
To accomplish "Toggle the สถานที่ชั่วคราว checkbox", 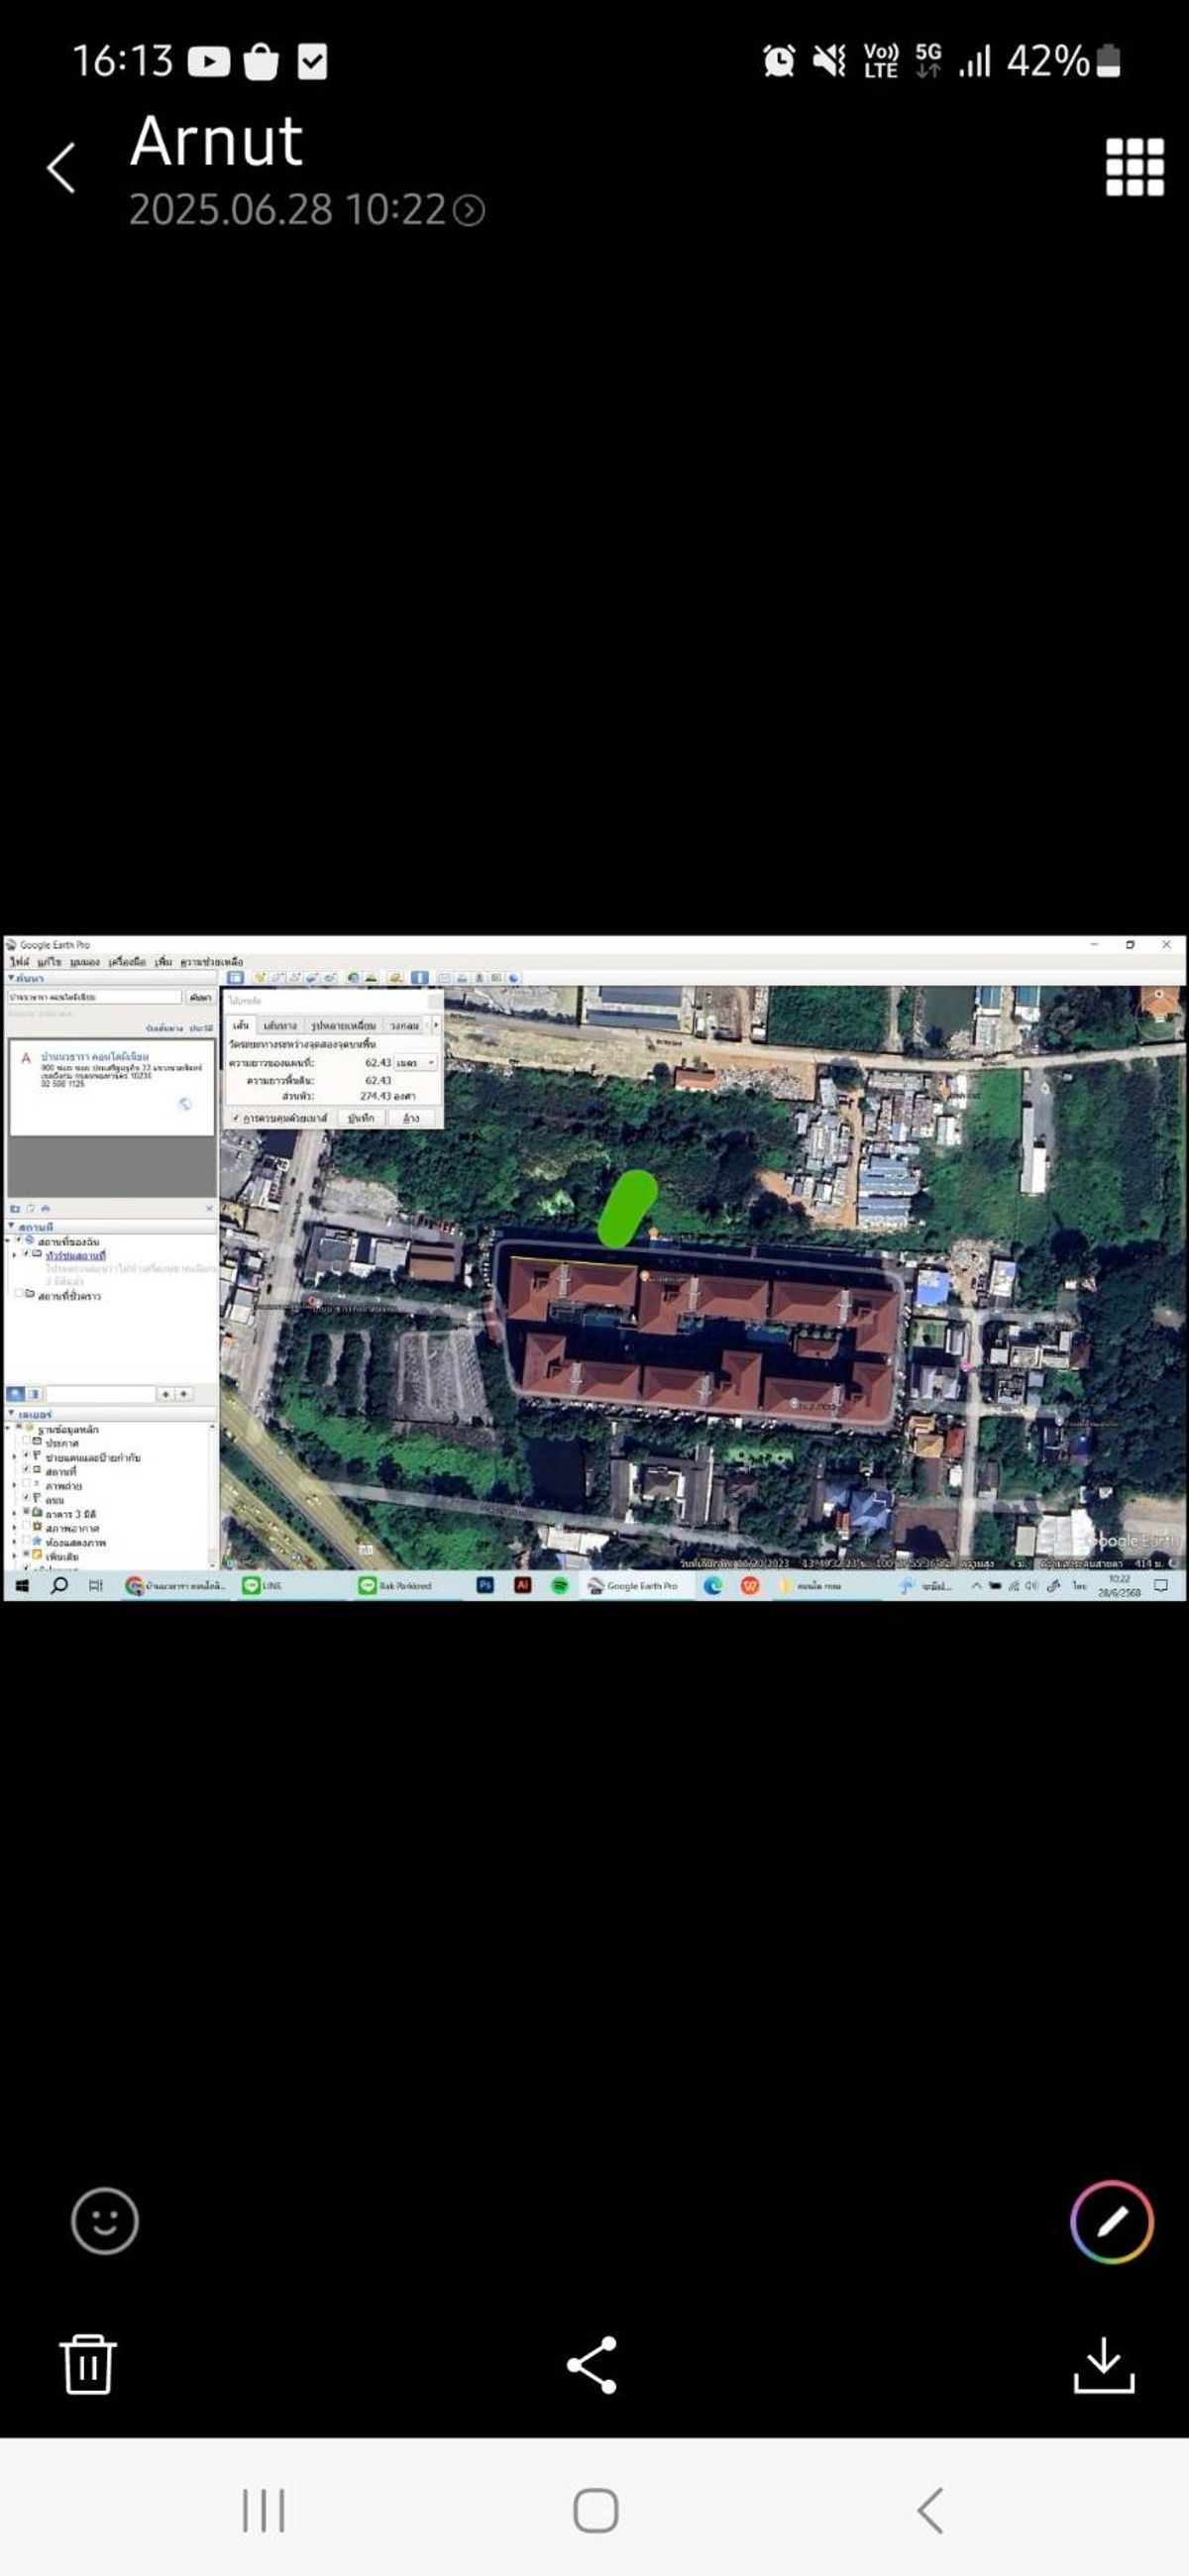I will [18, 1294].
